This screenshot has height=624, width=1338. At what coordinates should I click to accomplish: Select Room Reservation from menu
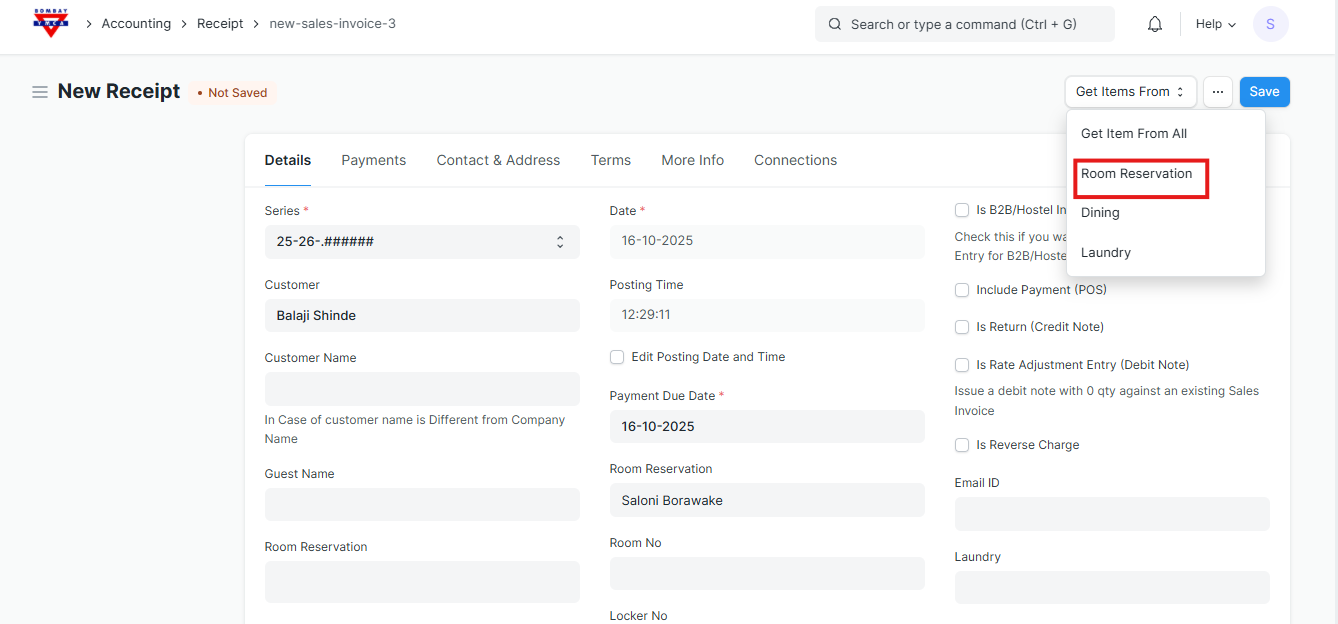tap(1136, 174)
